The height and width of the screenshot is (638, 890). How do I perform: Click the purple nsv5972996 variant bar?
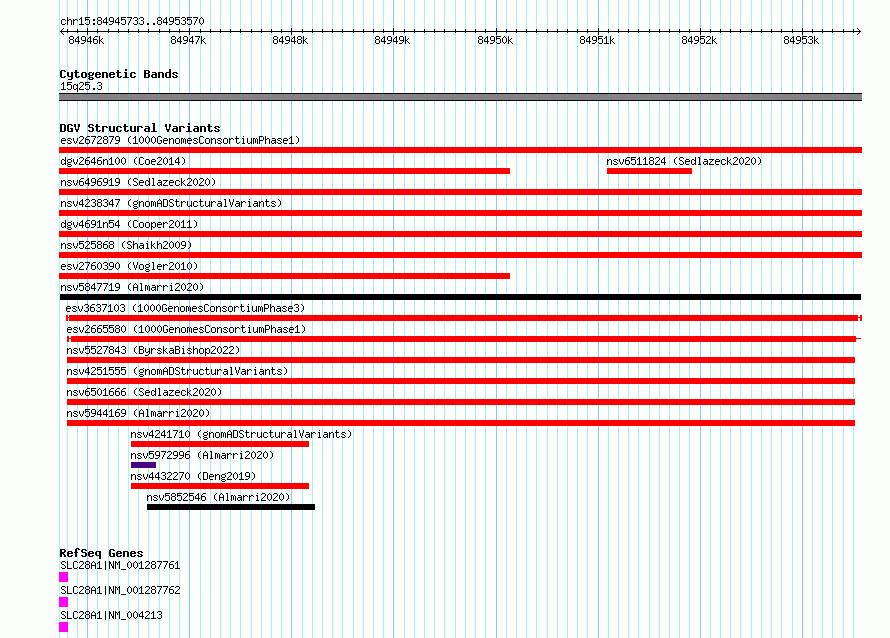pos(143,465)
